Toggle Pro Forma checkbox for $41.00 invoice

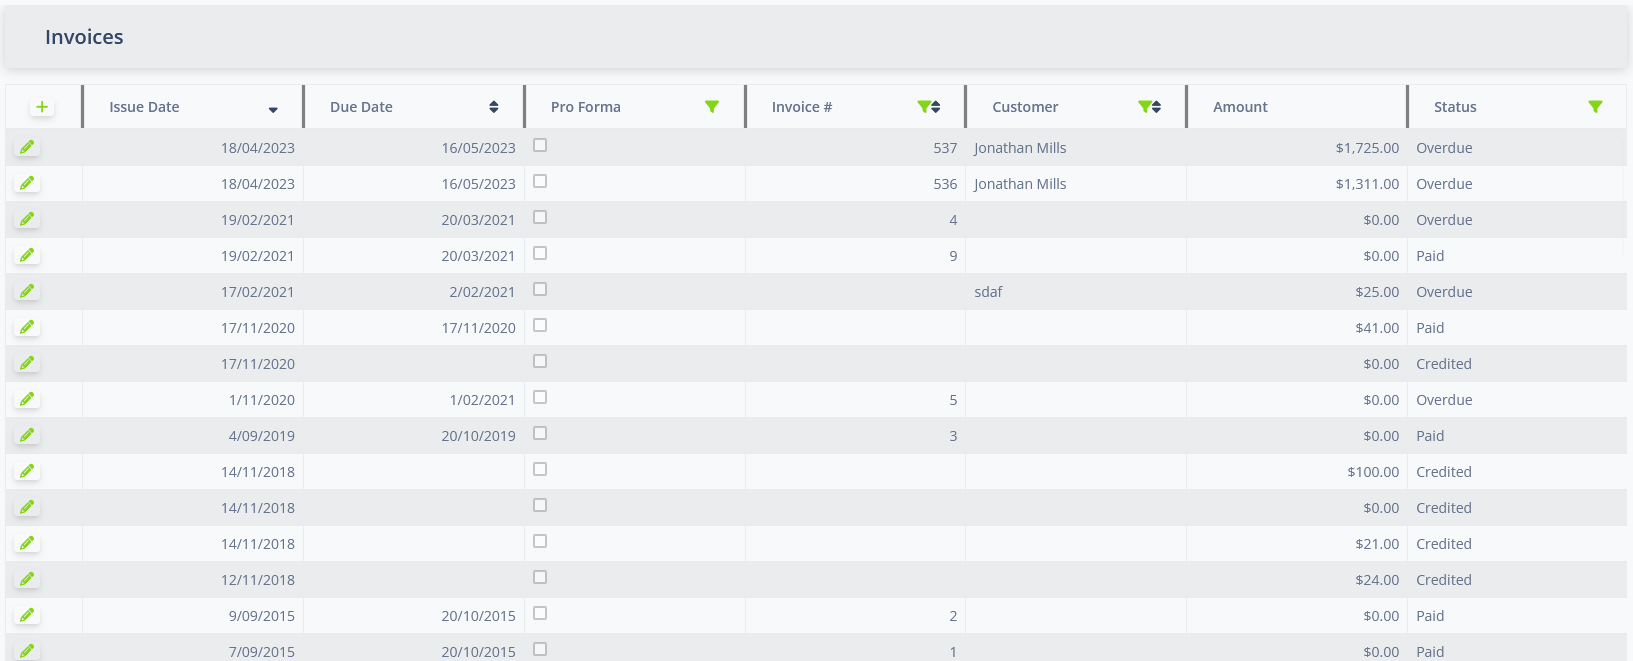click(540, 326)
